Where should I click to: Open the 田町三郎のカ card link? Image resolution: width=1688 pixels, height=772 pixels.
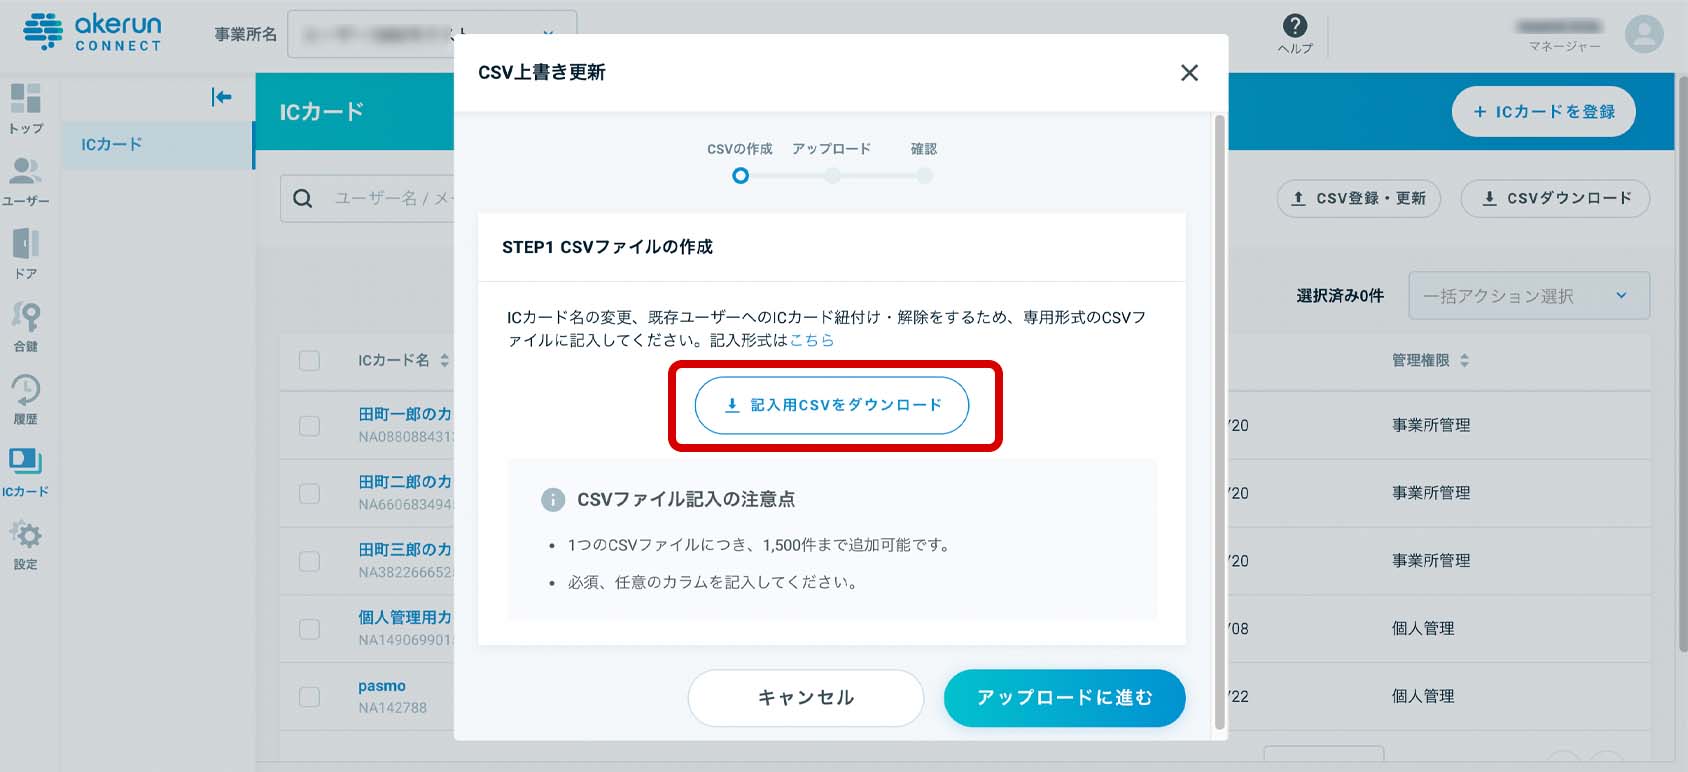pyautogui.click(x=404, y=550)
